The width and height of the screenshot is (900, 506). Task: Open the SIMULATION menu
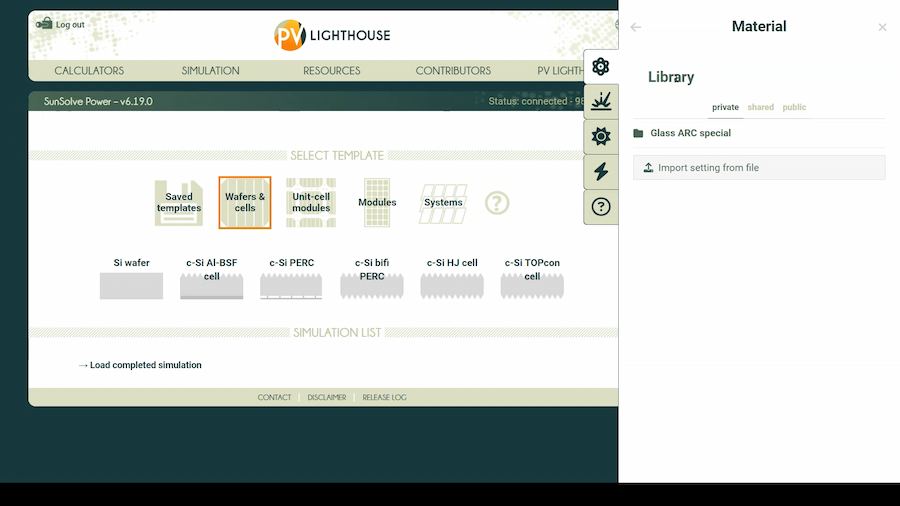point(211,71)
